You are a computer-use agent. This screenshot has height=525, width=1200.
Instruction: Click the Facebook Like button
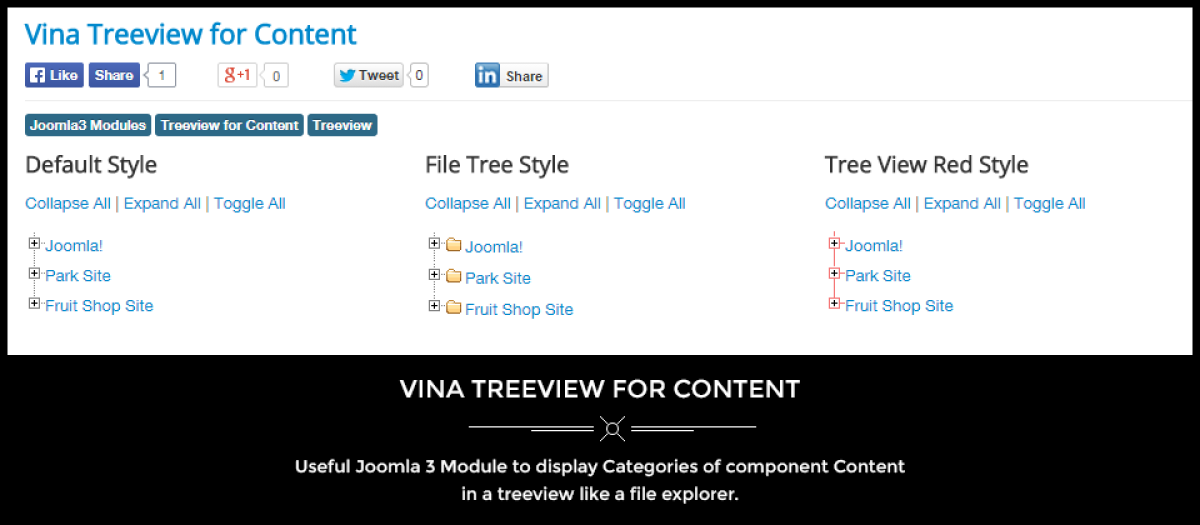(x=54, y=75)
